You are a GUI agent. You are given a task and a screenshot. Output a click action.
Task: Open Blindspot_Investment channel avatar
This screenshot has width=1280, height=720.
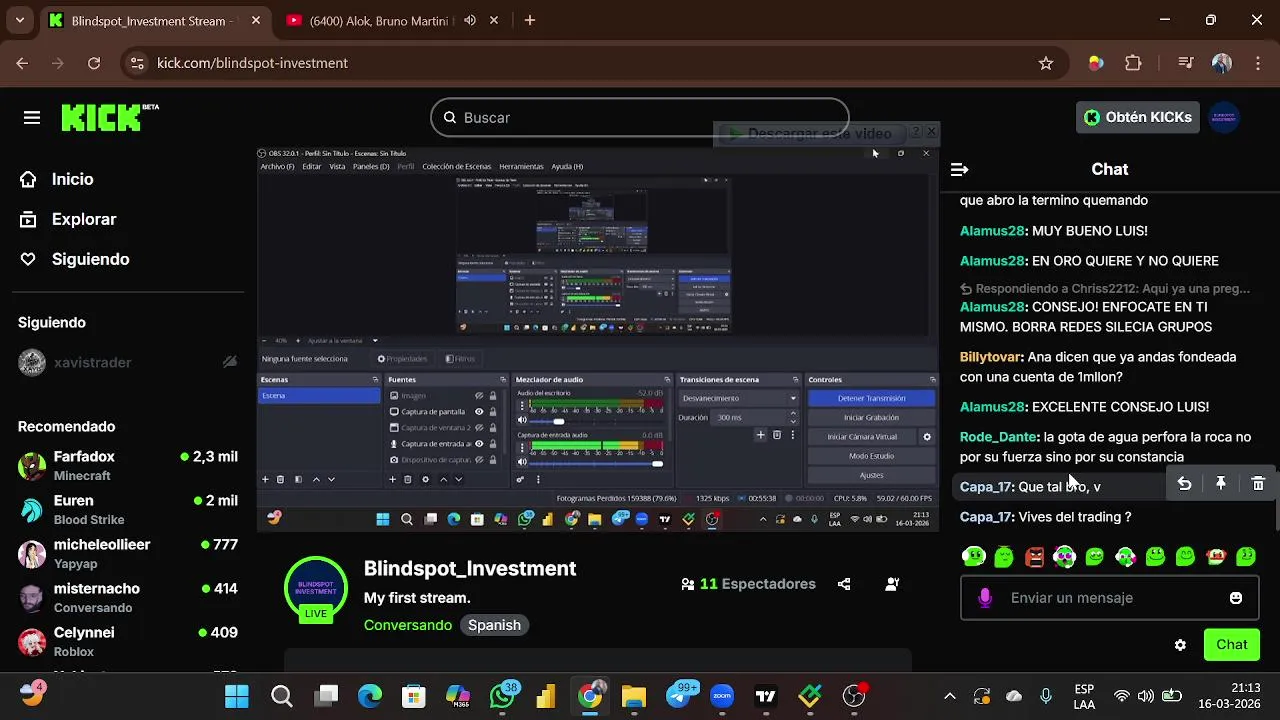click(x=315, y=588)
